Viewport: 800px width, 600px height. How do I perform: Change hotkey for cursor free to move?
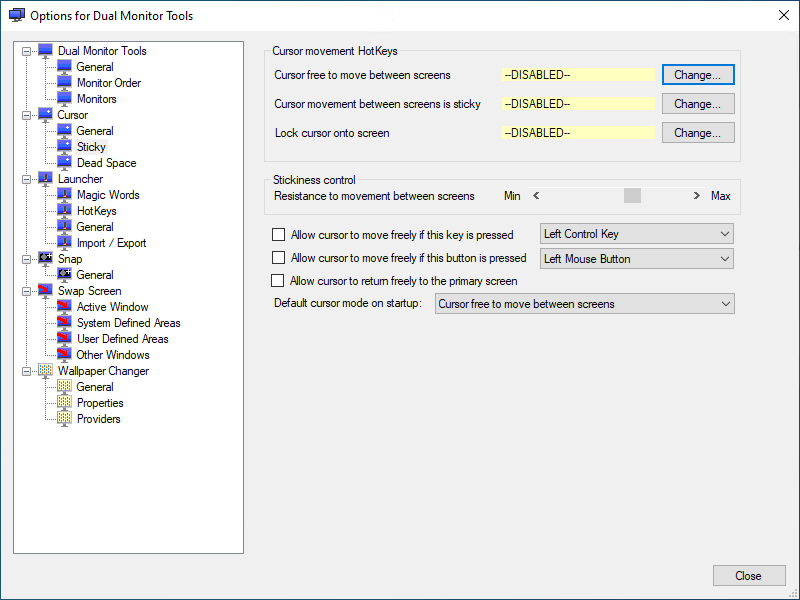click(x=698, y=75)
